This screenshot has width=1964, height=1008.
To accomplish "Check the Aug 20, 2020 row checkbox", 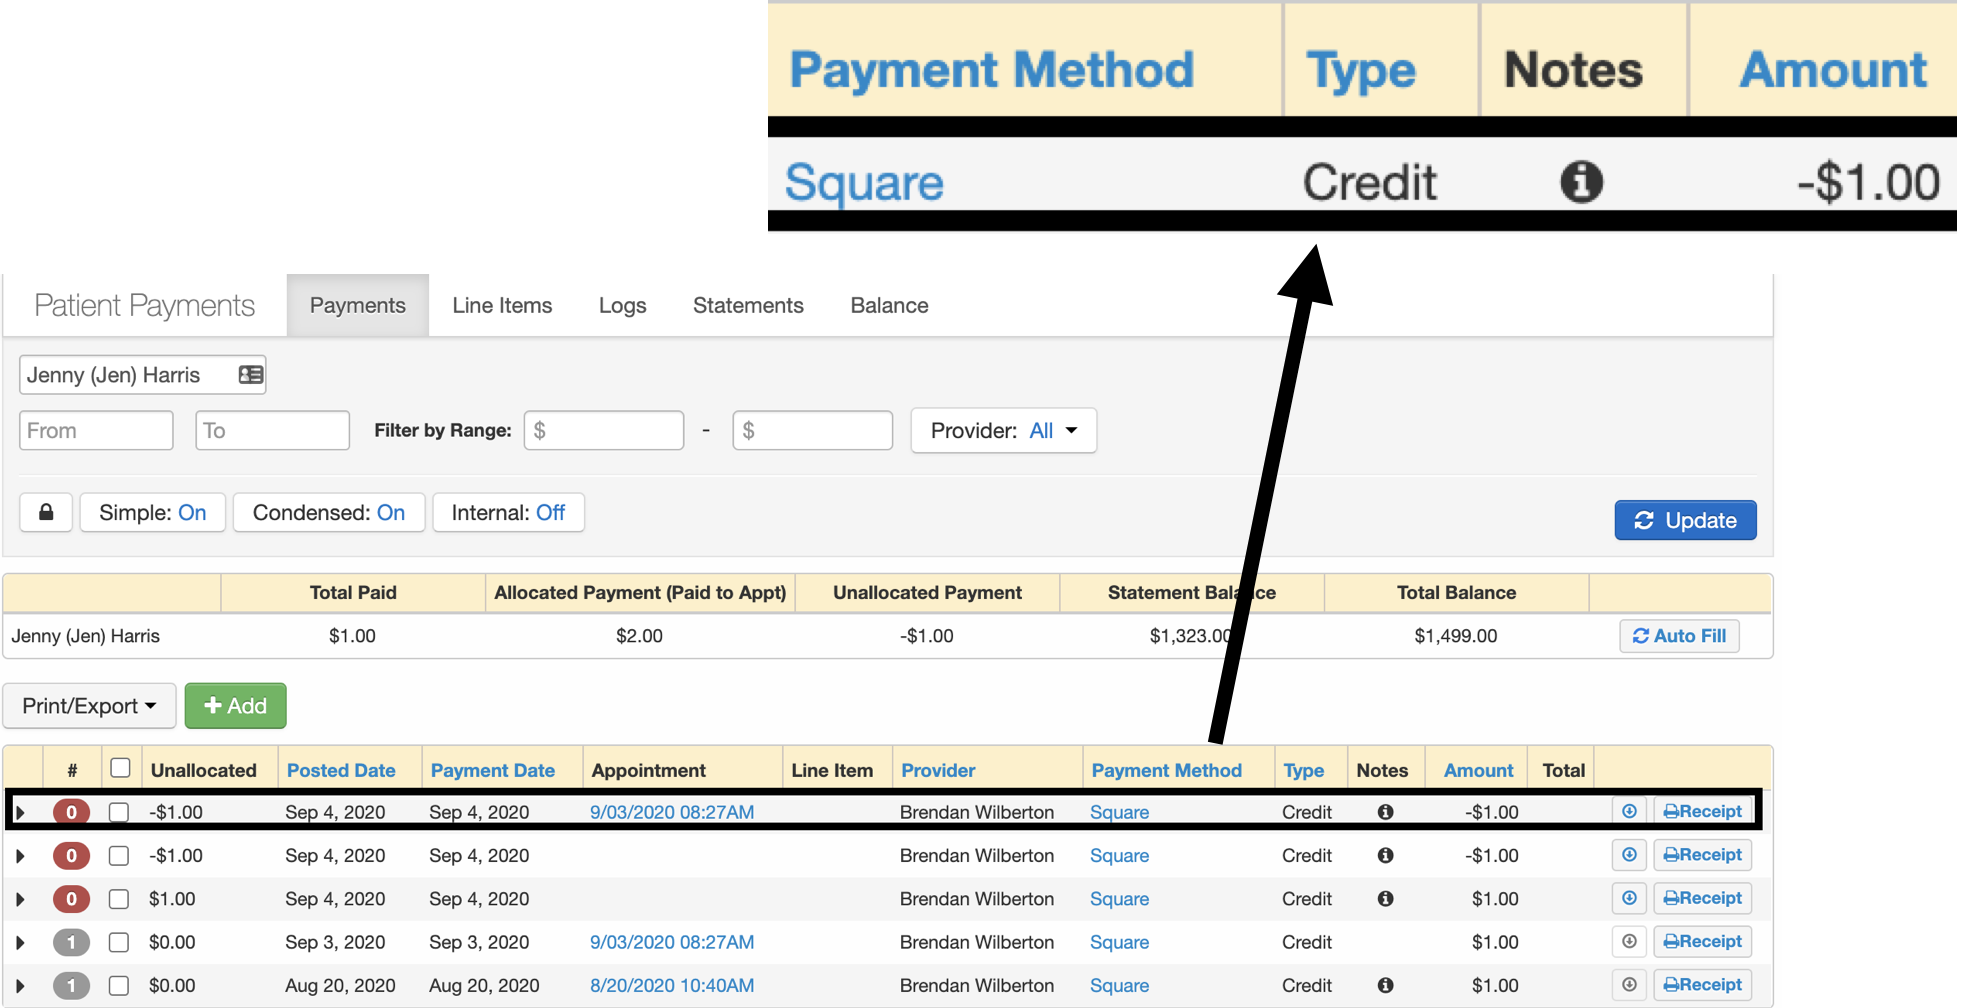I will [x=119, y=985].
